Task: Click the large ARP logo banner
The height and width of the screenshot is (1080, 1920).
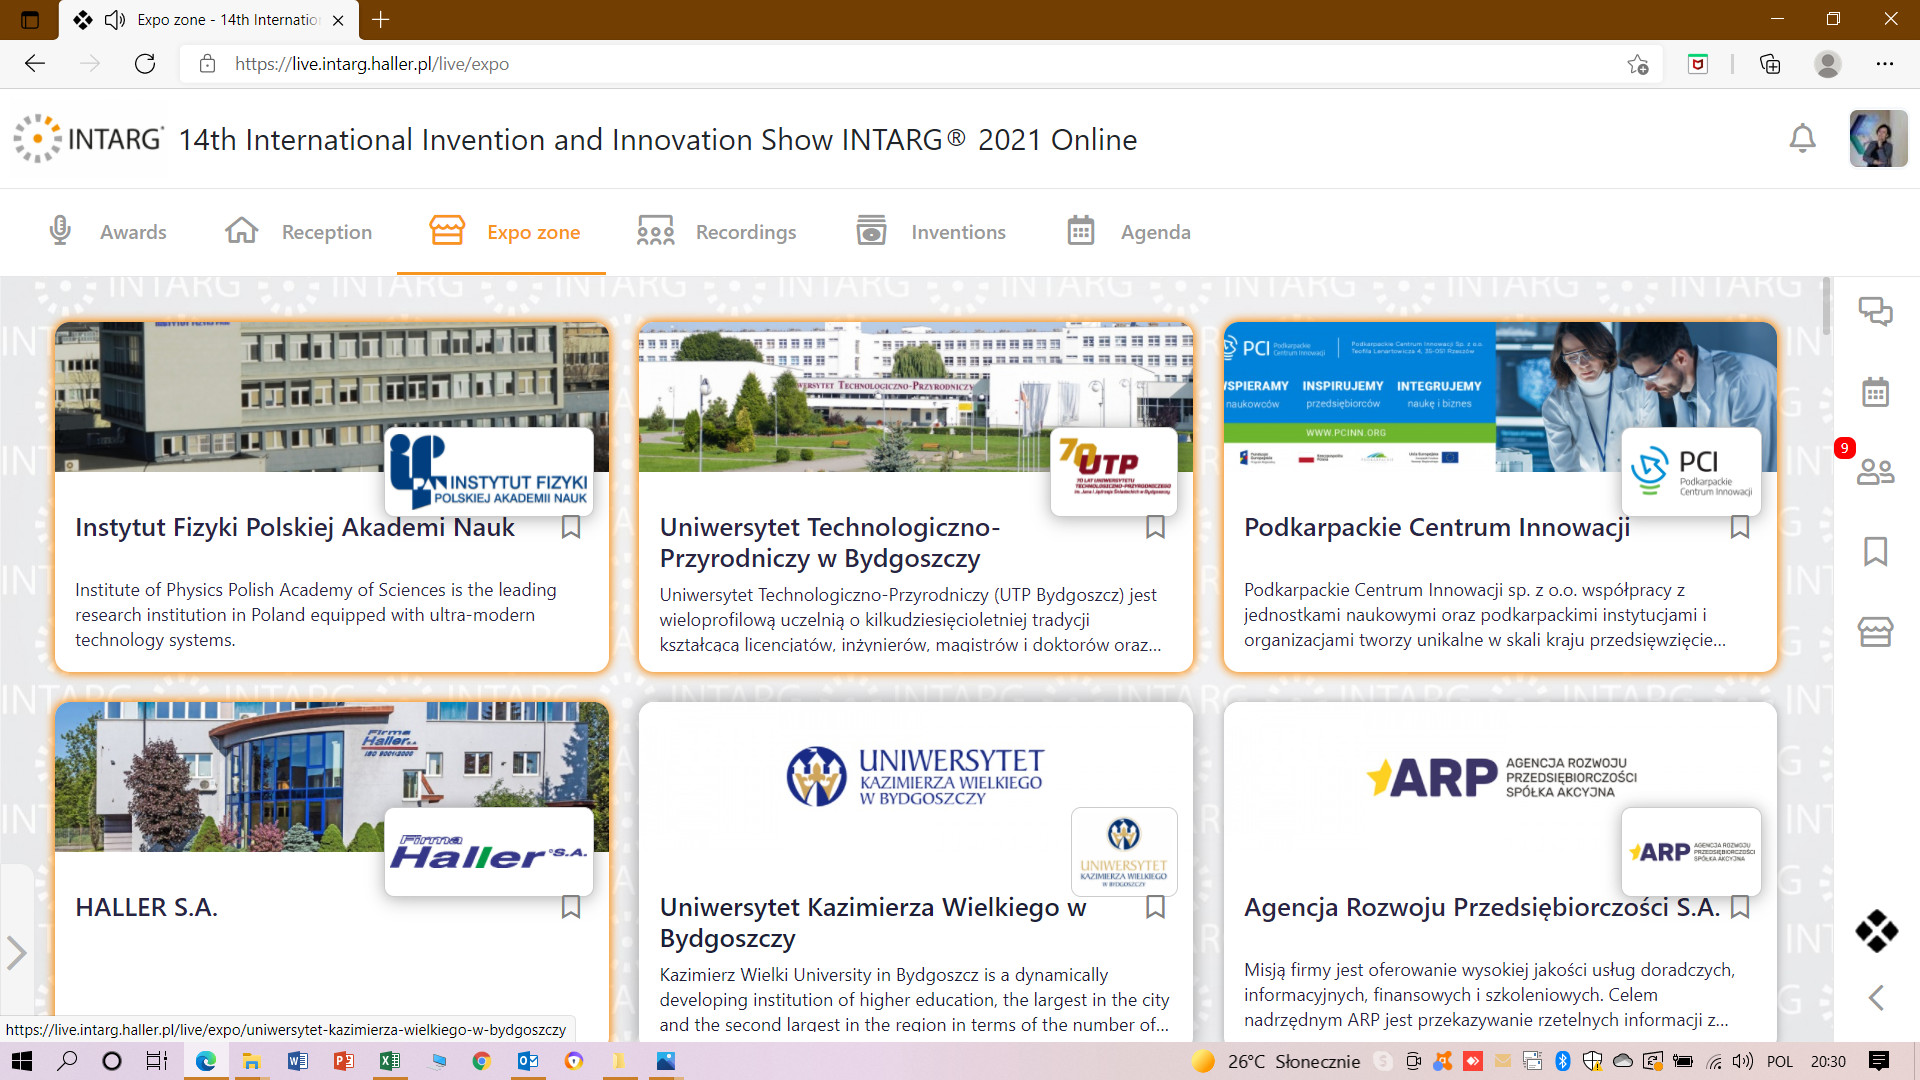Action: pyautogui.click(x=1500, y=777)
